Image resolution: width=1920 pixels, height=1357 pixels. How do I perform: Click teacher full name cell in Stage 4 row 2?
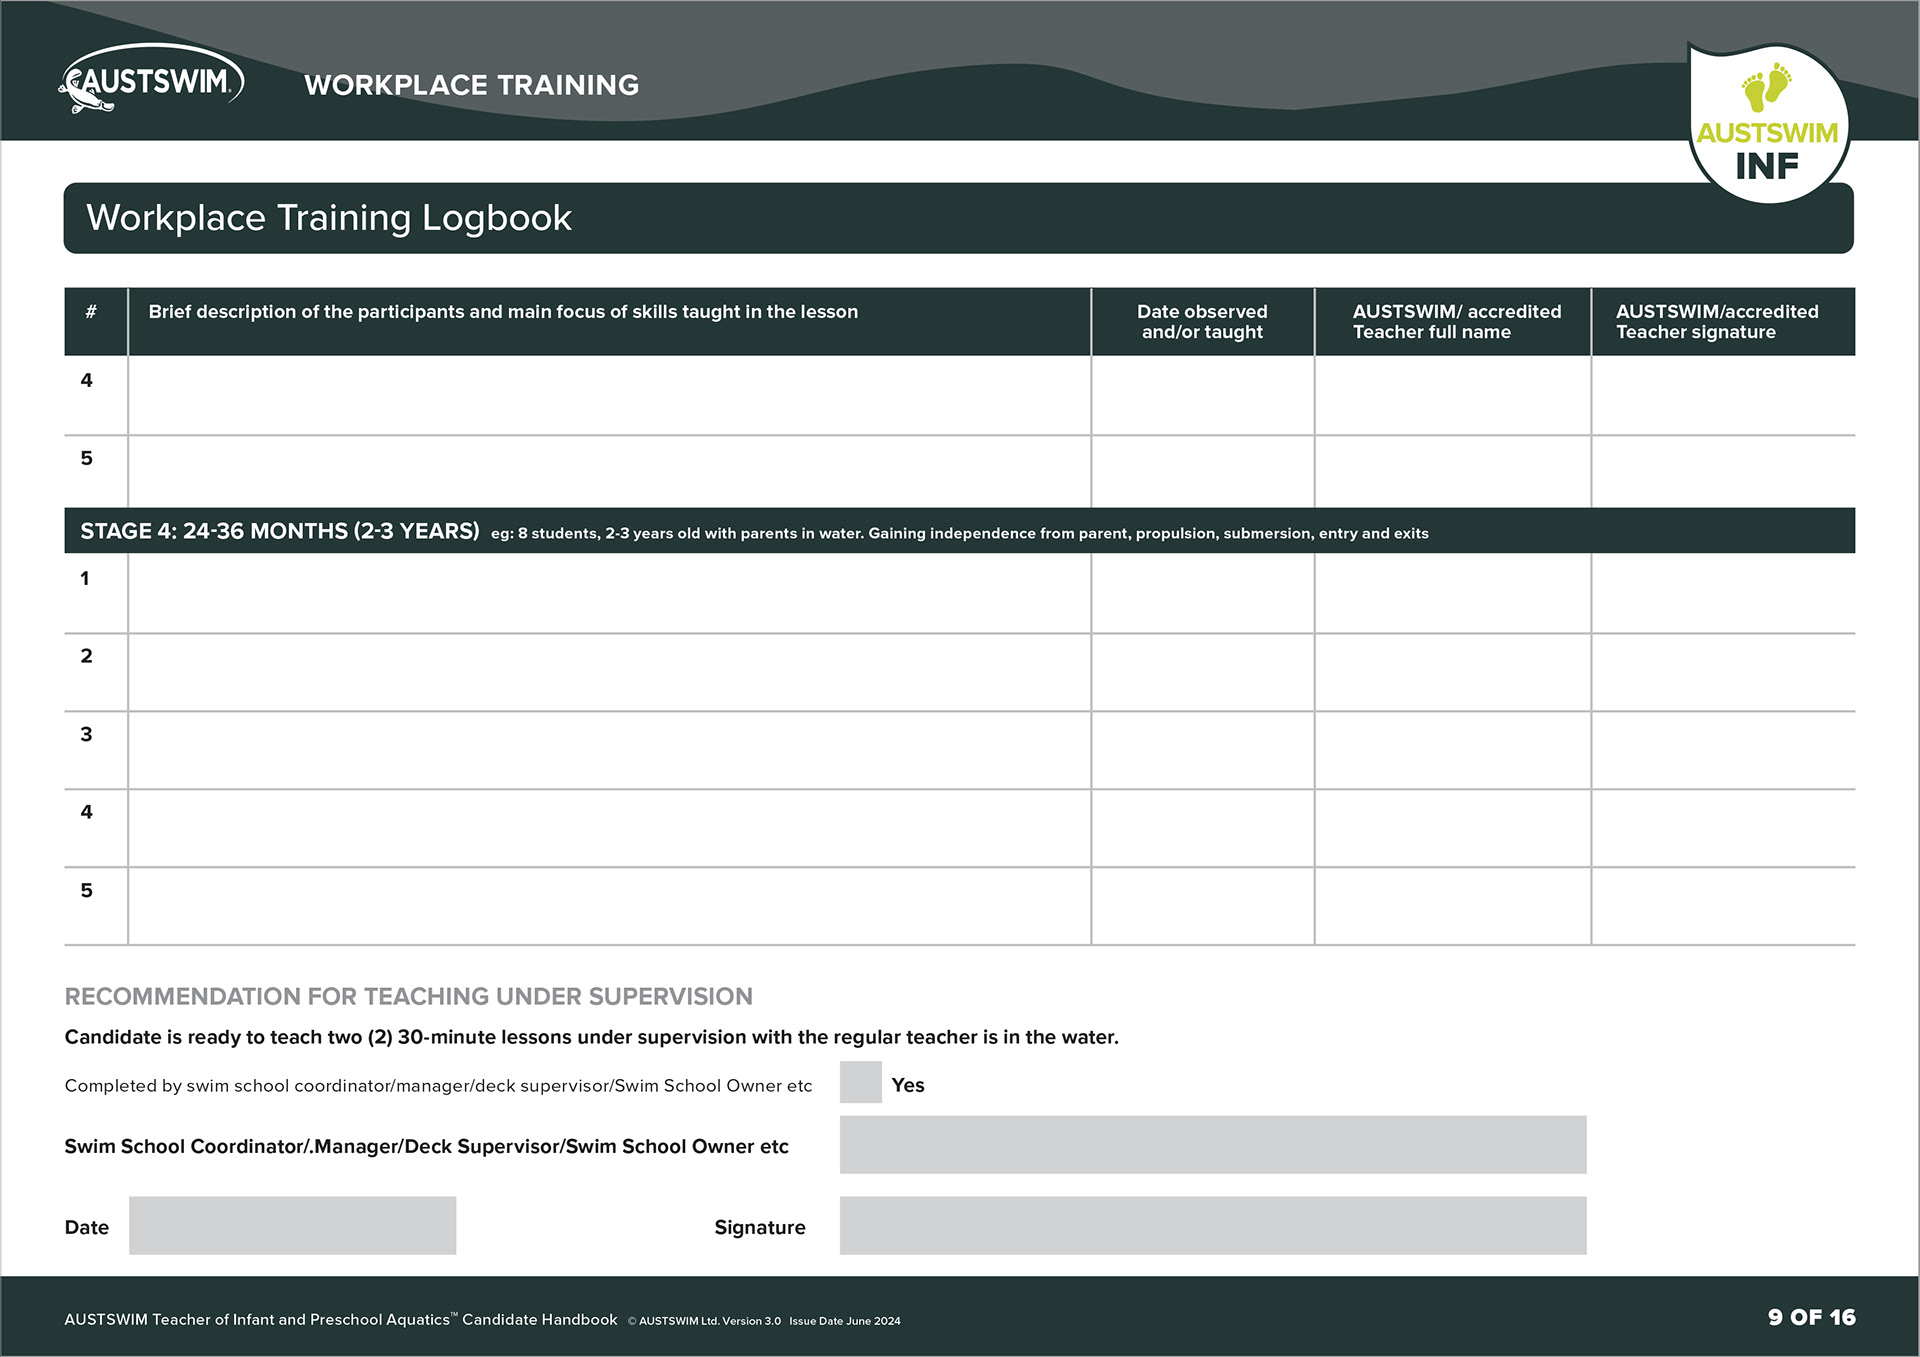click(1453, 672)
